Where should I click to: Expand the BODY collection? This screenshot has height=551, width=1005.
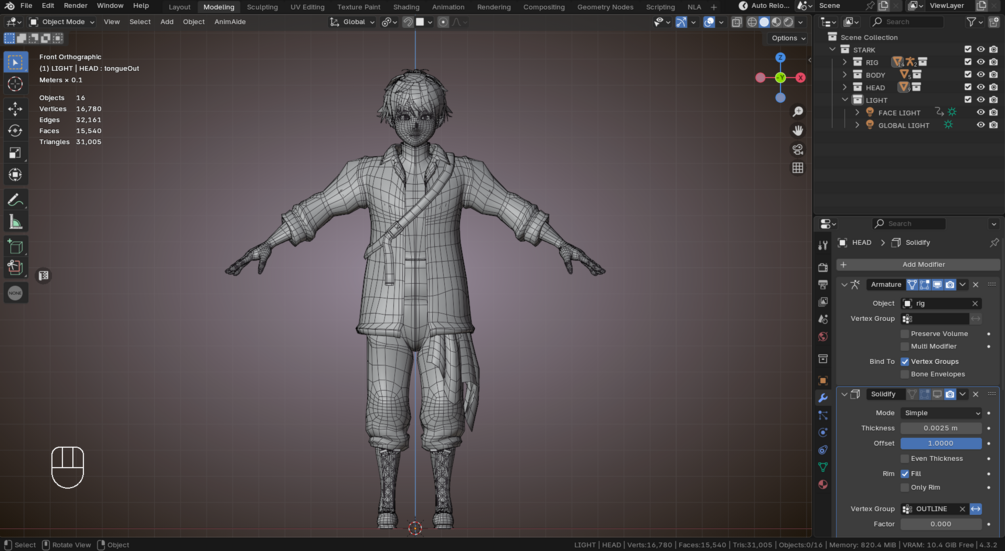[845, 75]
